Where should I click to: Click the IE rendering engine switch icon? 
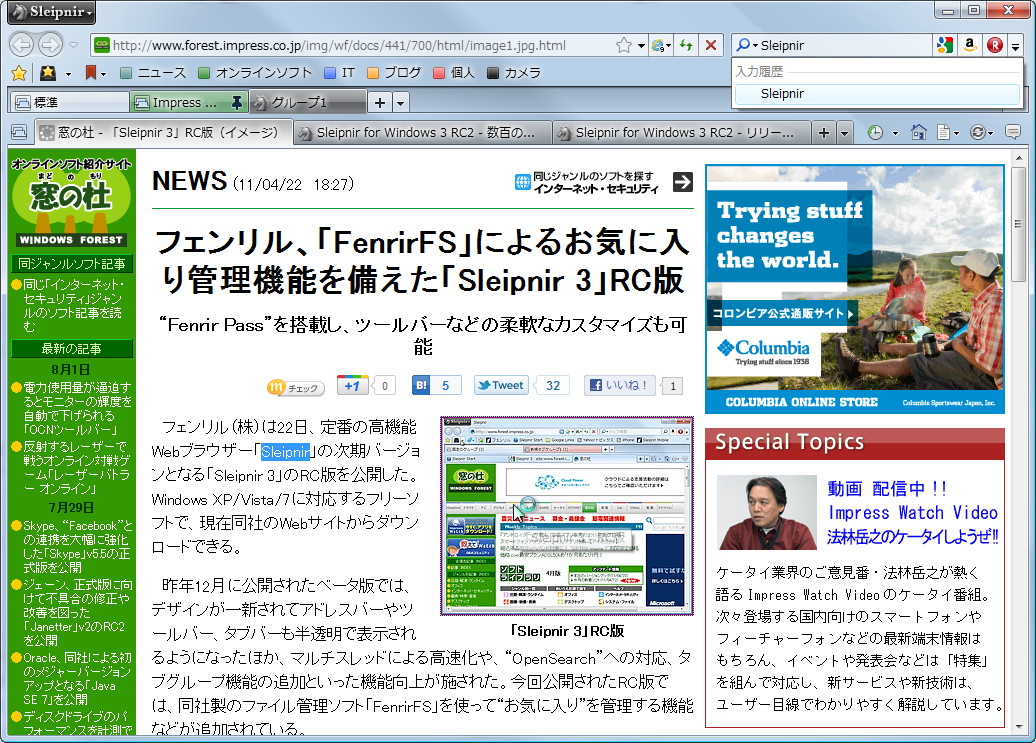point(660,45)
